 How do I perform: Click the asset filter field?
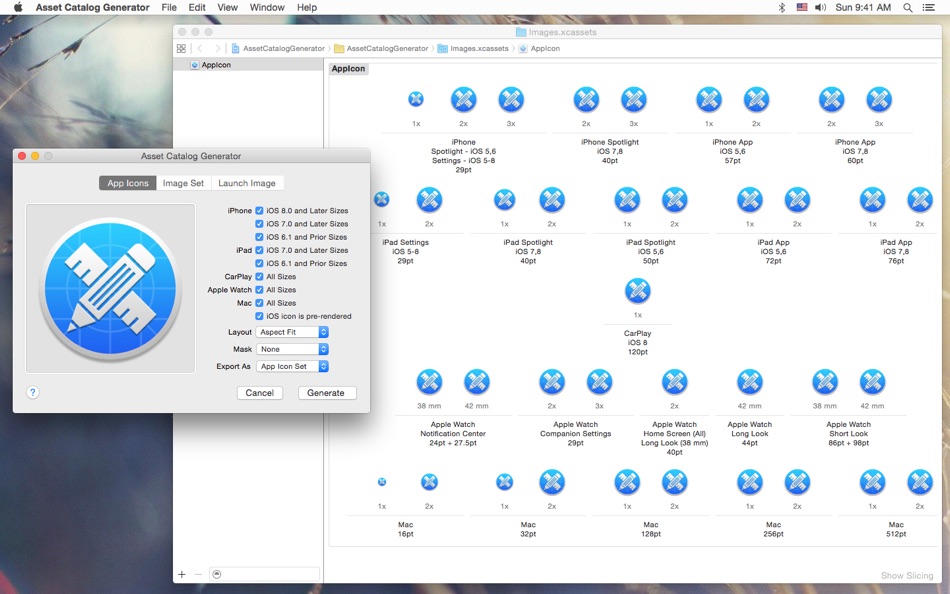point(265,574)
